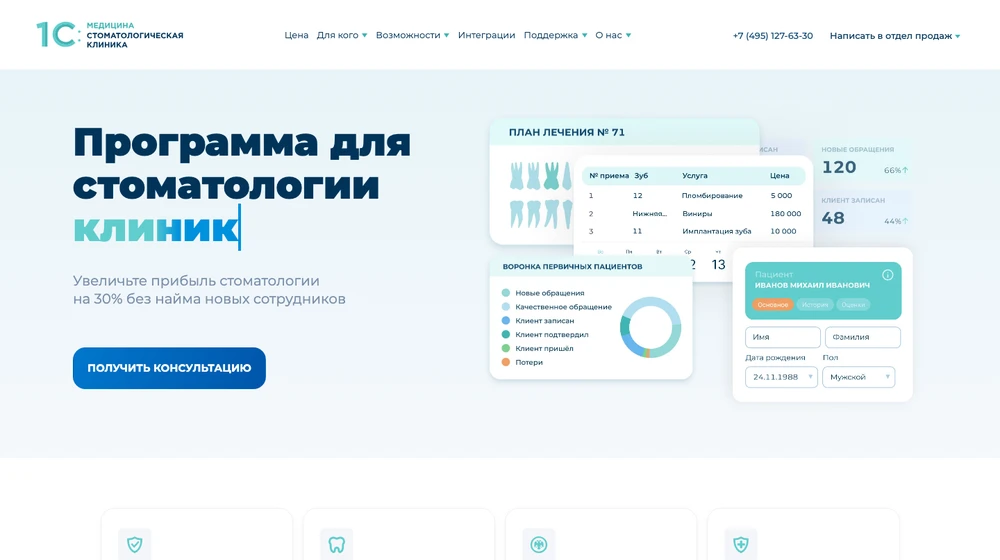Expand the Для кого dropdown menu
The height and width of the screenshot is (560, 1000).
(x=342, y=35)
